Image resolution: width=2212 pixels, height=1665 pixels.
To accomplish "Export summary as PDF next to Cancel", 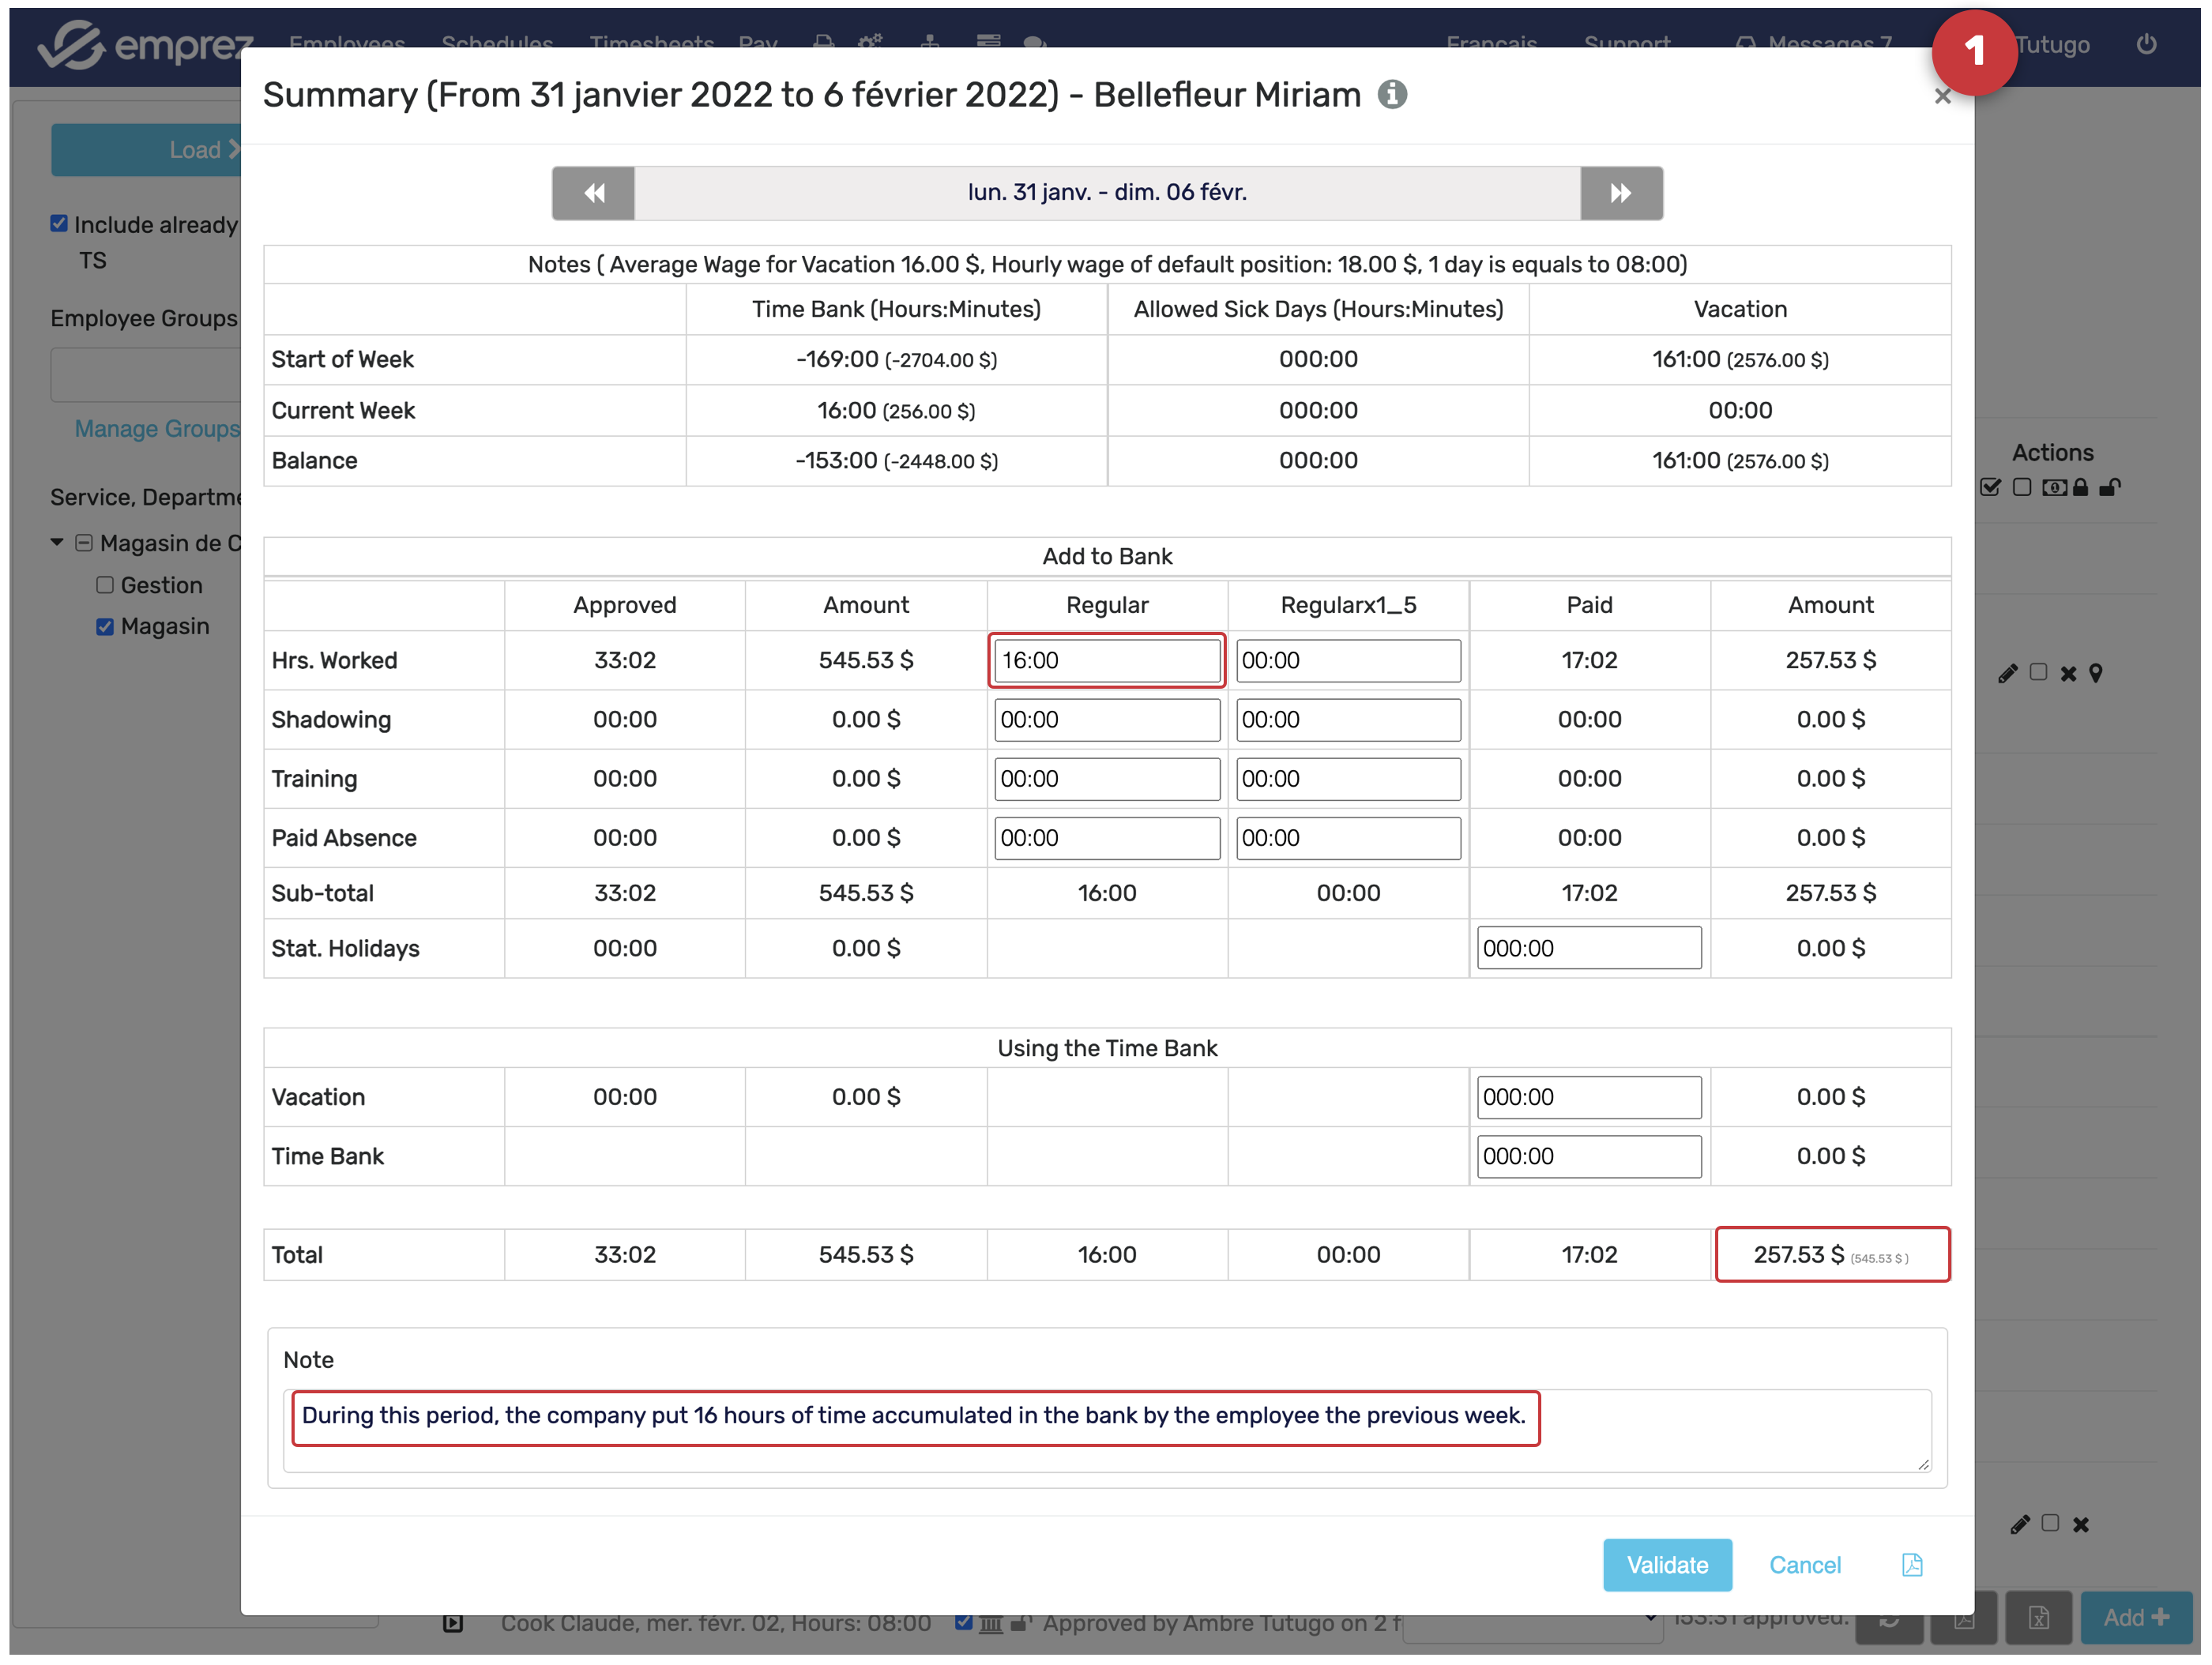I will click(1911, 1565).
